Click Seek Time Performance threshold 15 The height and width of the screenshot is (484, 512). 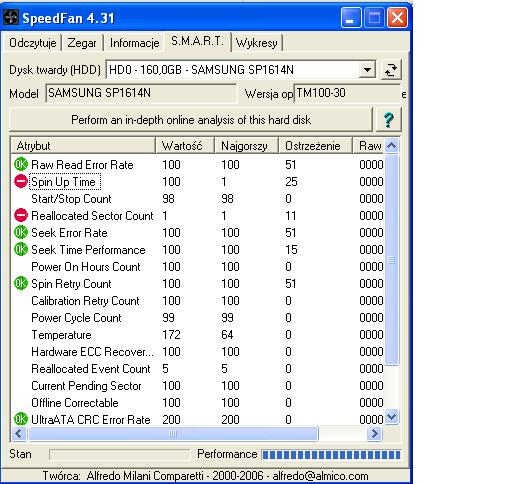point(291,250)
